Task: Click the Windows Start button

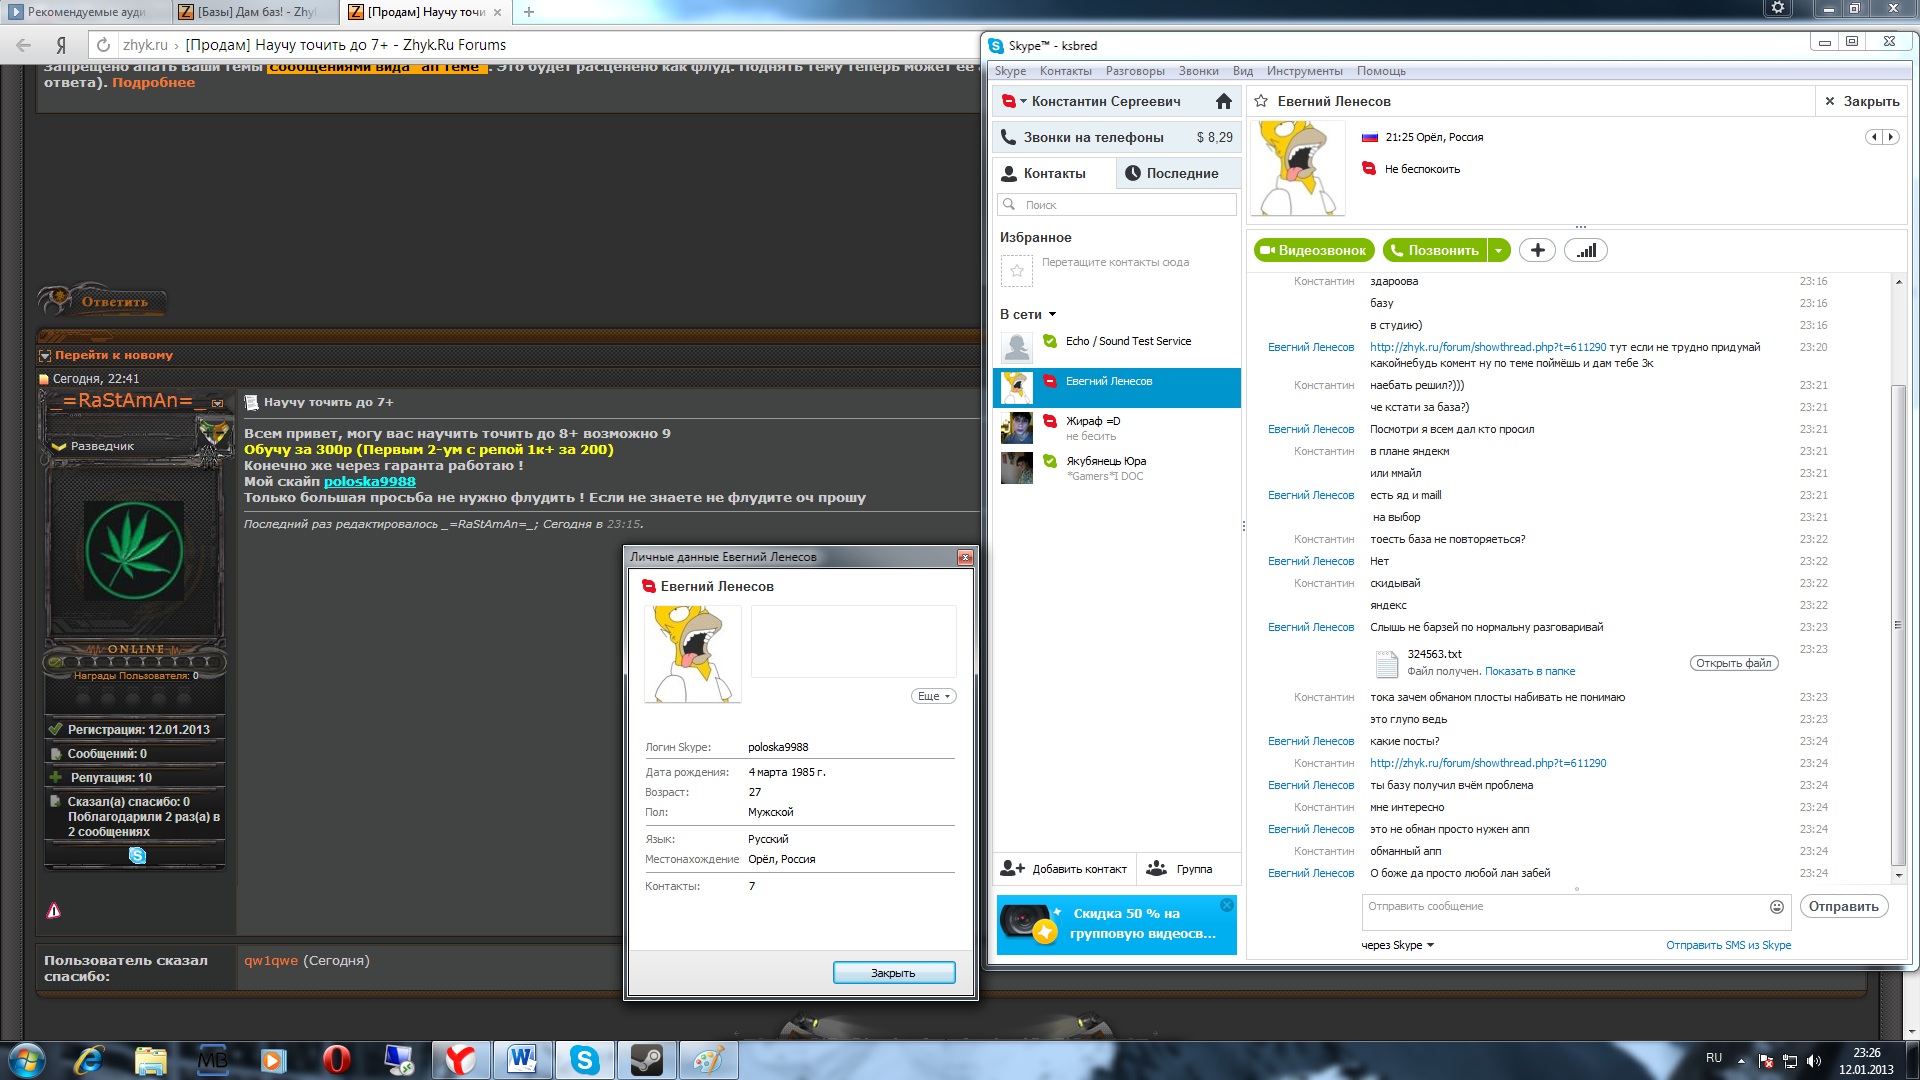Action: click(x=26, y=1059)
